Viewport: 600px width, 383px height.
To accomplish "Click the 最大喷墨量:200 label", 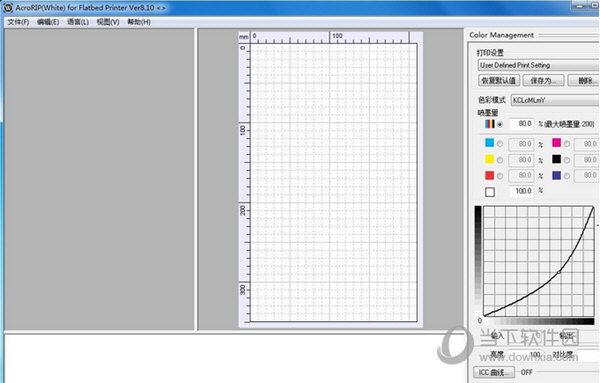I will [569, 124].
